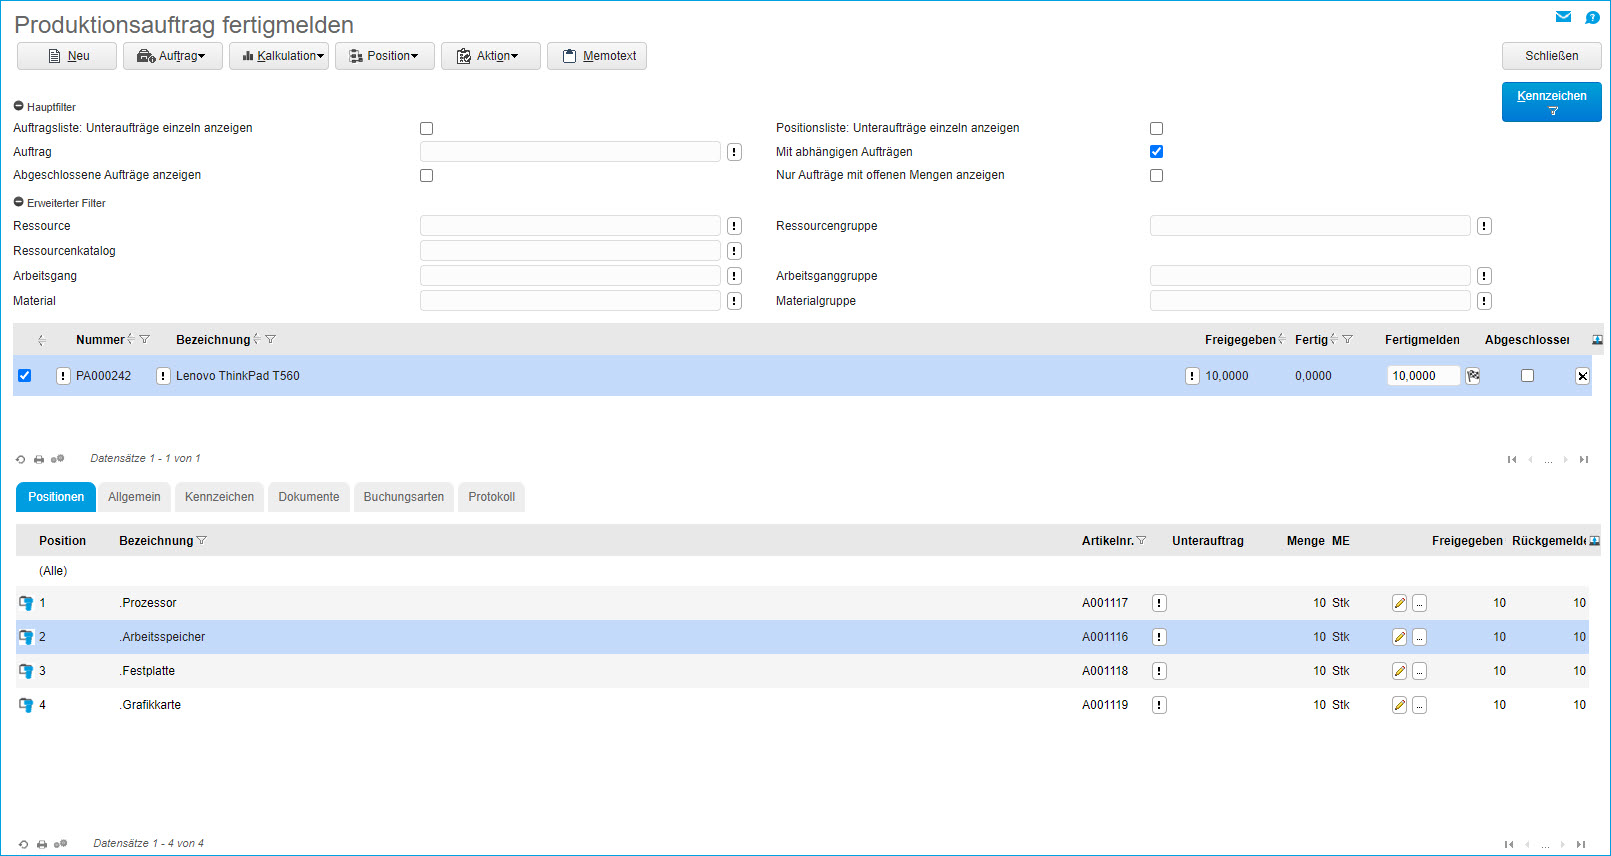Click the position icon in the Festplatte row
This screenshot has width=1611, height=856.
(x=26, y=671)
